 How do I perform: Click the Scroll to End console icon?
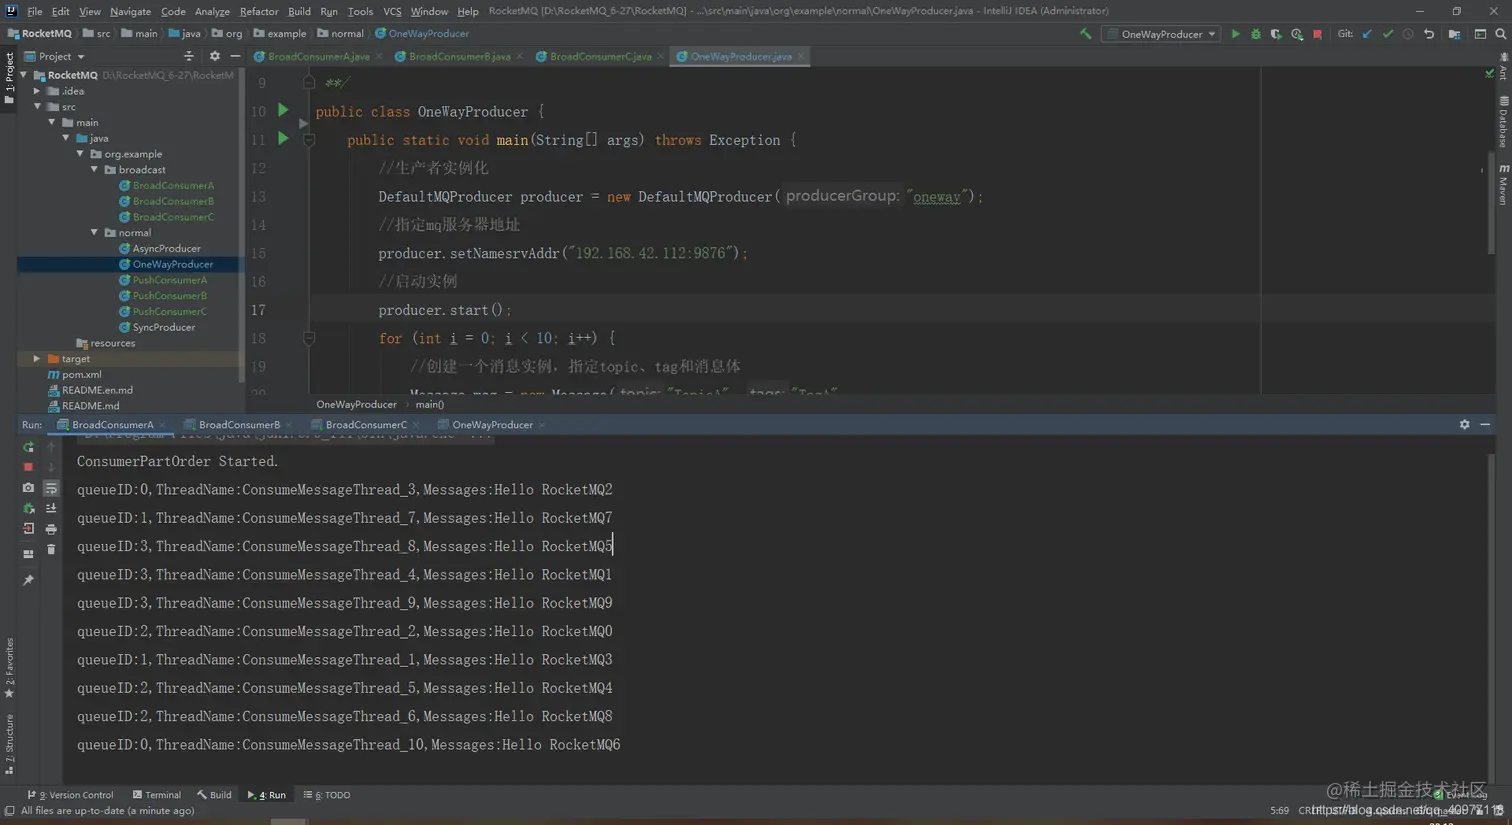(51, 508)
